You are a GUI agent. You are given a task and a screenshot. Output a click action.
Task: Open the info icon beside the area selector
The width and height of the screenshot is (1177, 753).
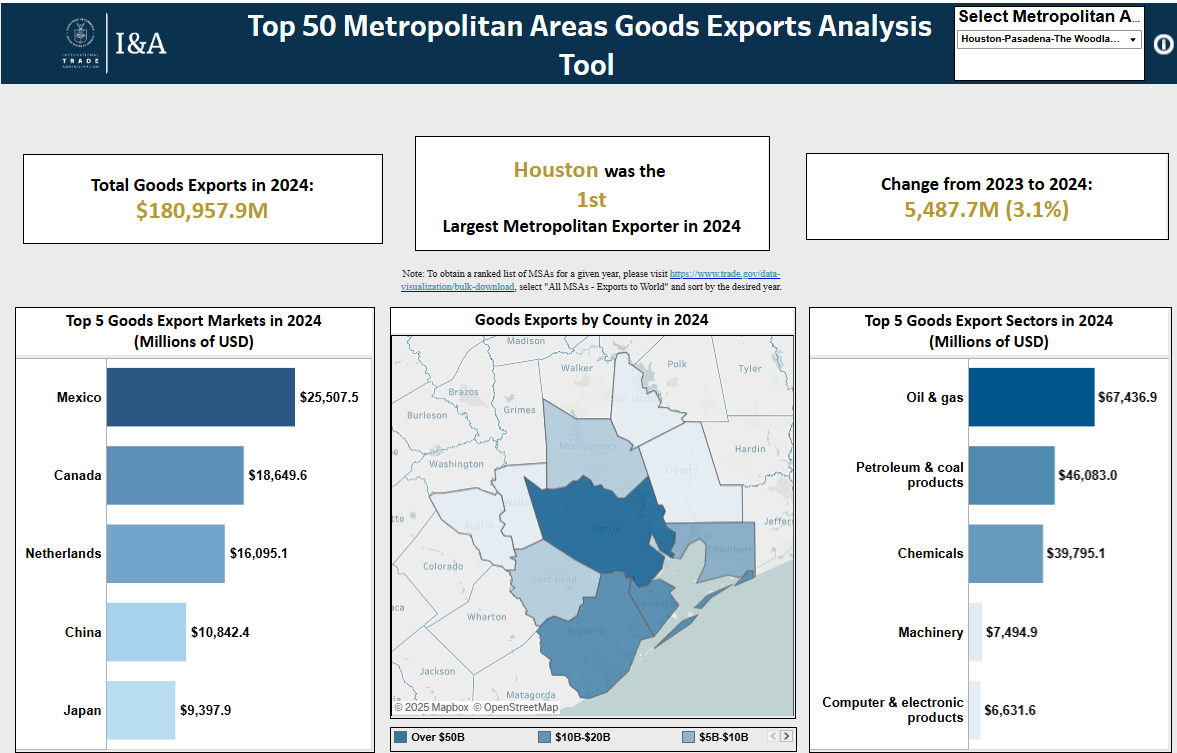tap(1162, 44)
